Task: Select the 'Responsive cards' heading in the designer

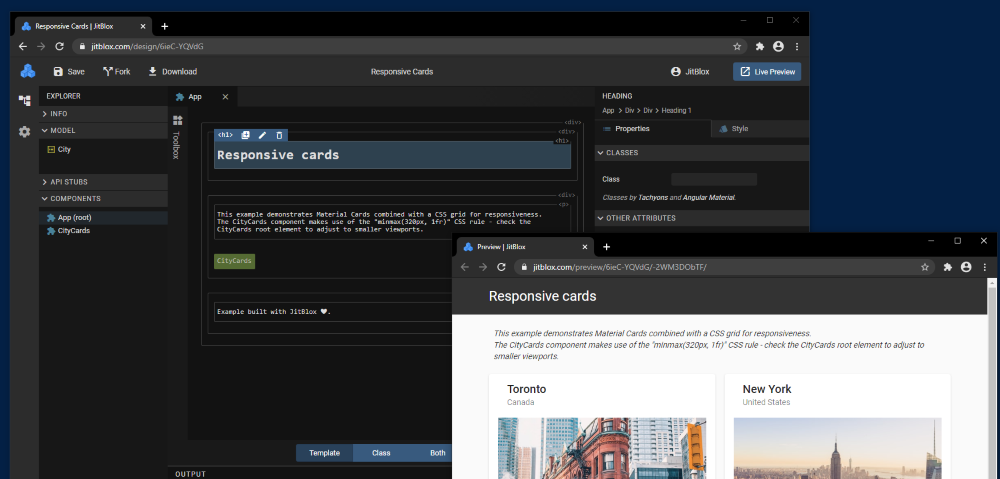Action: [392, 155]
